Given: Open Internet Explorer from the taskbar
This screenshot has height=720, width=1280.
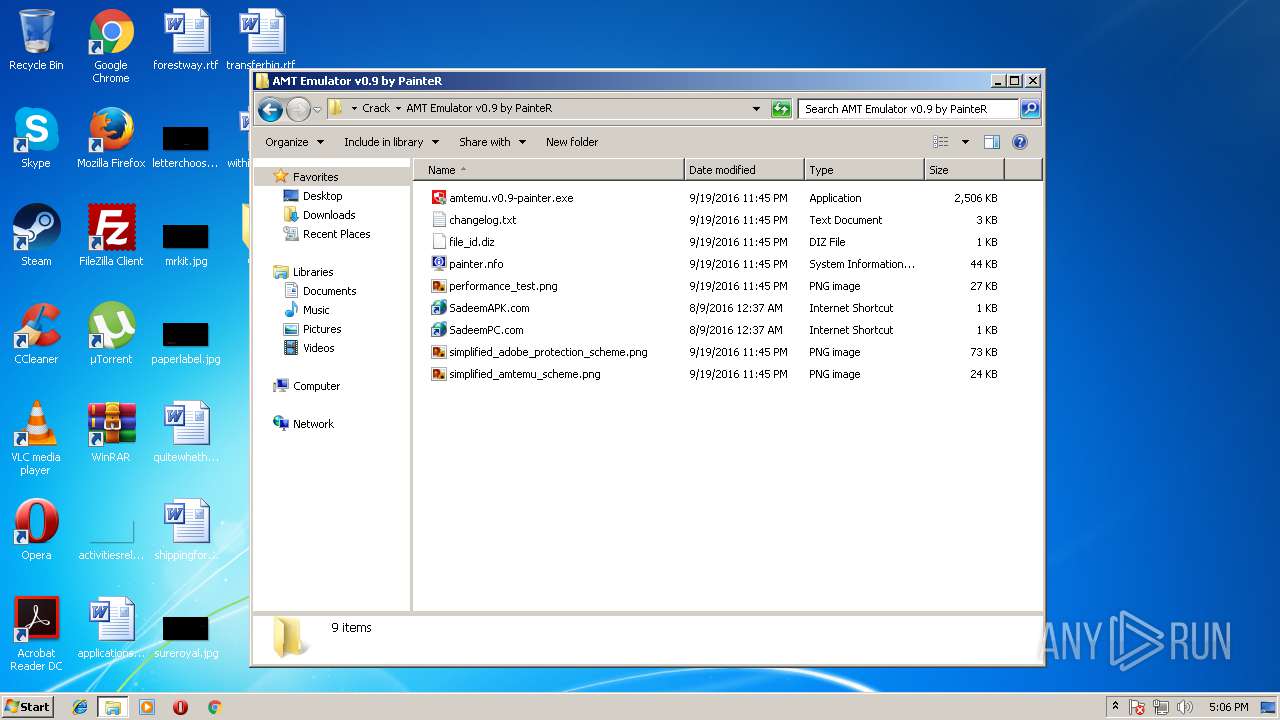Looking at the screenshot, I should coord(80,707).
